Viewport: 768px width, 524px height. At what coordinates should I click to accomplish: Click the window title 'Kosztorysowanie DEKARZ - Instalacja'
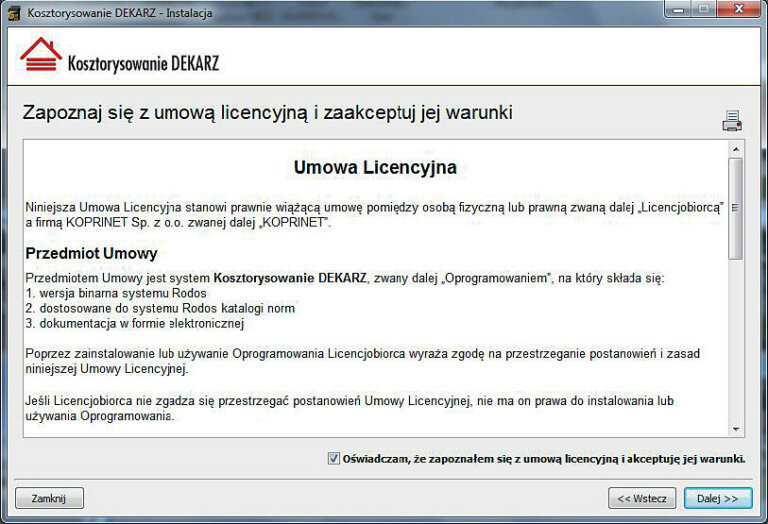point(120,13)
